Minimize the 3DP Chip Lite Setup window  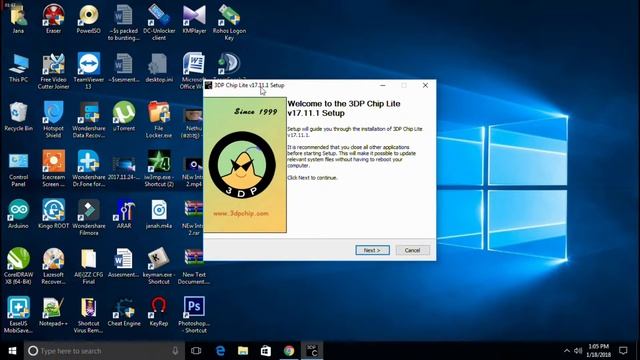tap(382, 85)
